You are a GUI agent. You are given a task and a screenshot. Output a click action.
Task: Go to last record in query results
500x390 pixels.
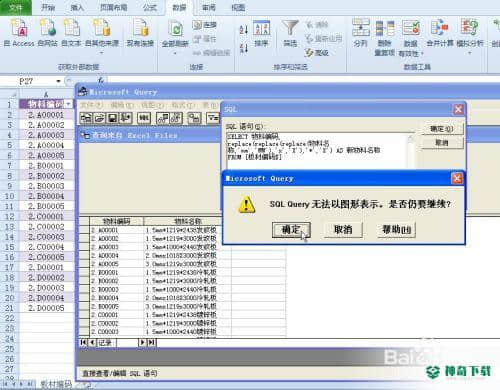(151, 342)
